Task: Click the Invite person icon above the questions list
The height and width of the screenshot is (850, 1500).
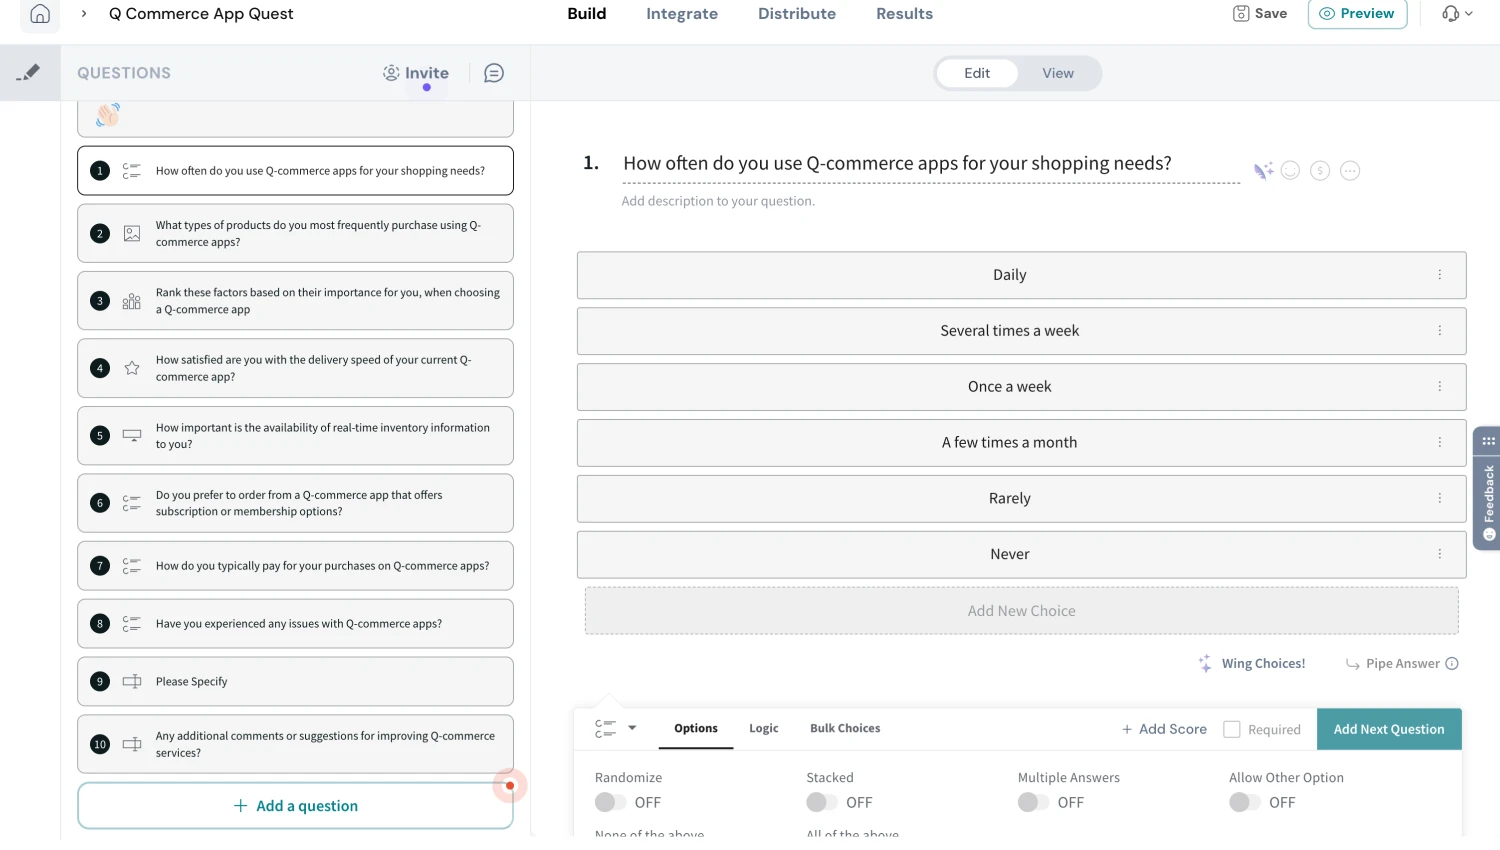Action: pos(393,72)
